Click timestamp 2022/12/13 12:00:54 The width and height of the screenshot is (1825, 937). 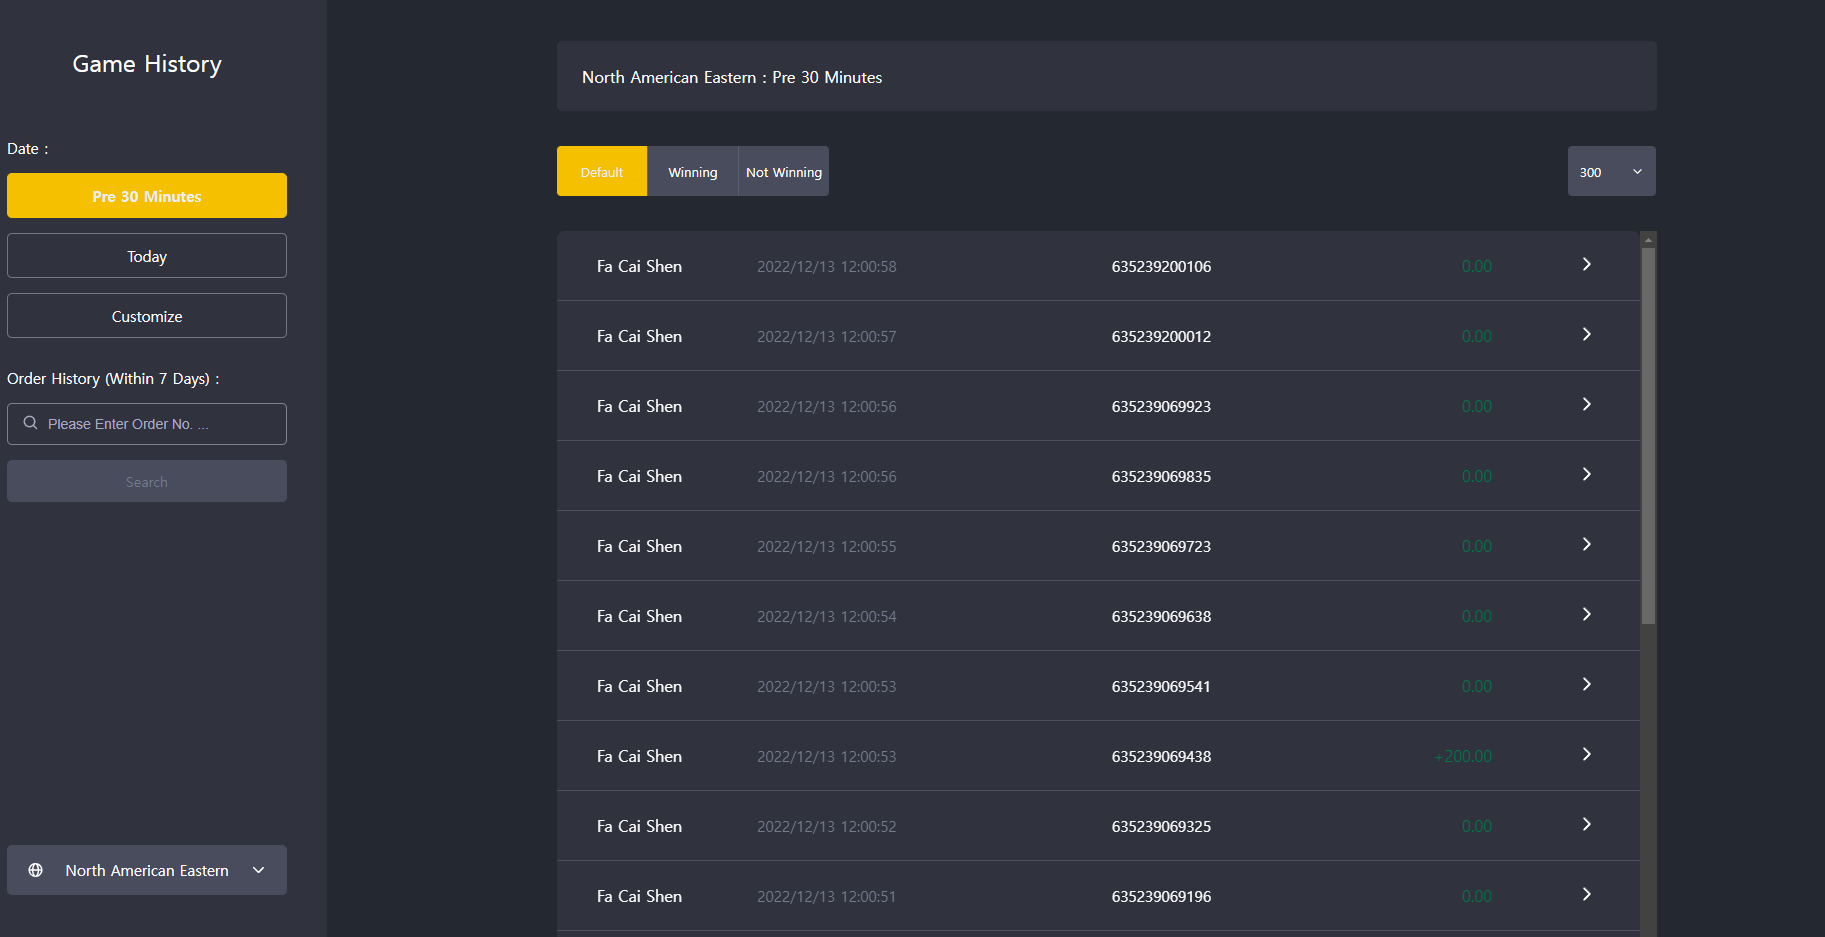point(827,616)
